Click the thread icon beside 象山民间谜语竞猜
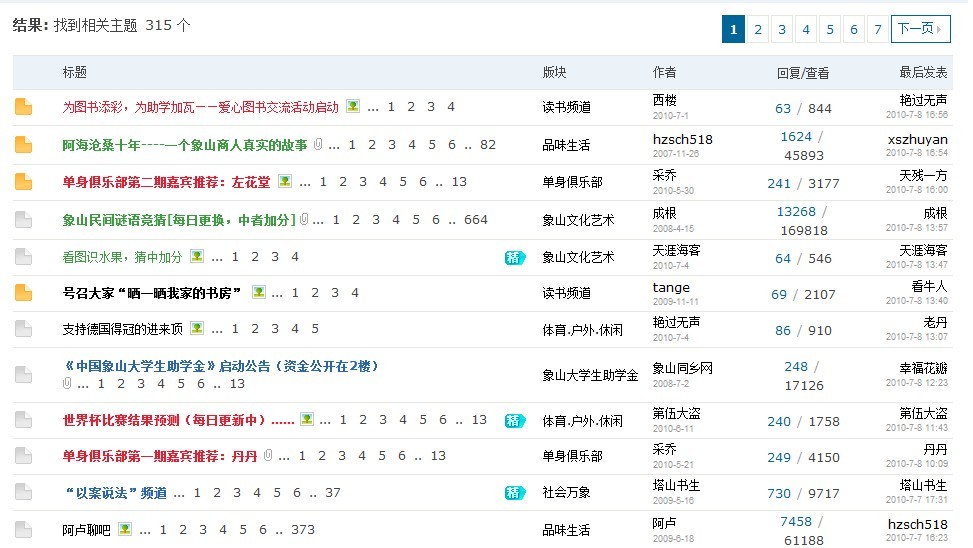 click(x=23, y=220)
